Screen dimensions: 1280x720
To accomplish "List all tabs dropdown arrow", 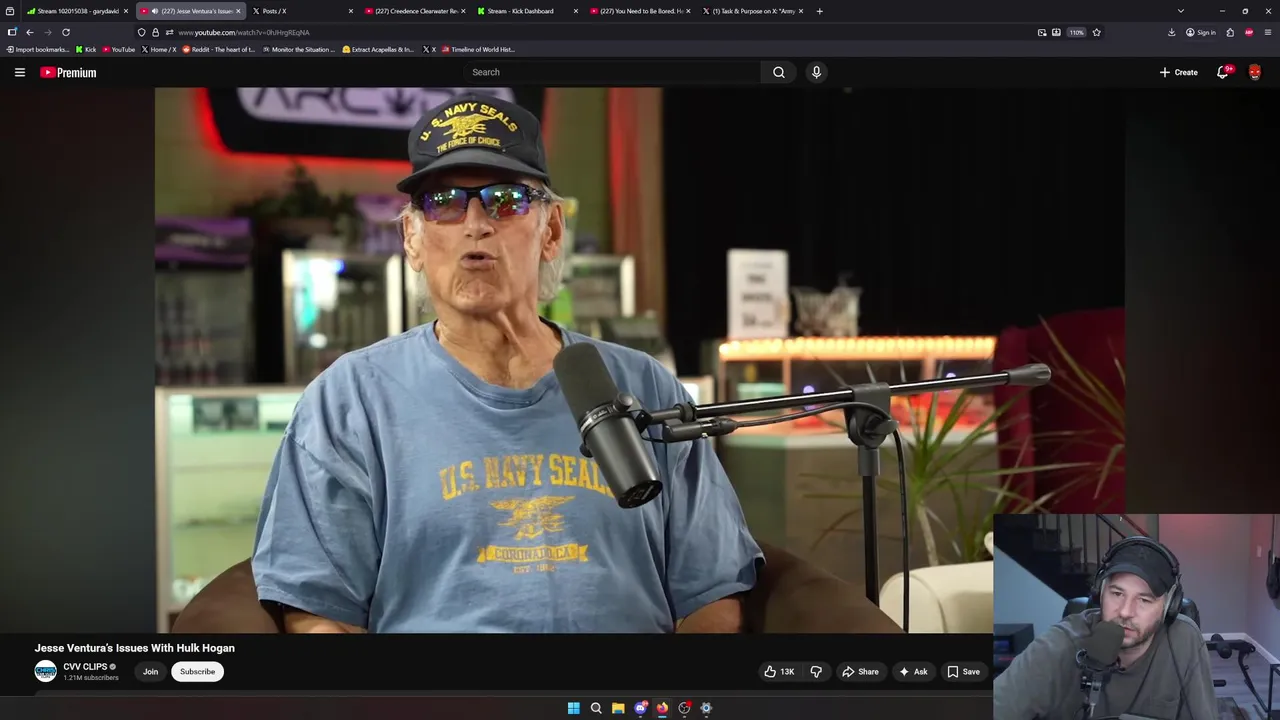I will 1180,11.
